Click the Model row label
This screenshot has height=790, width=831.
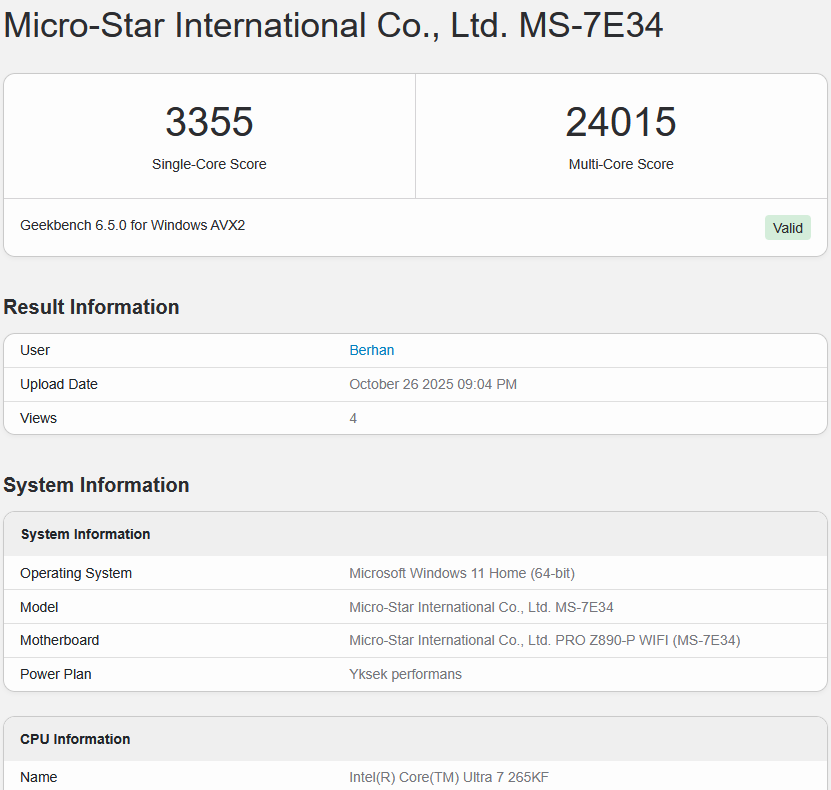(39, 607)
